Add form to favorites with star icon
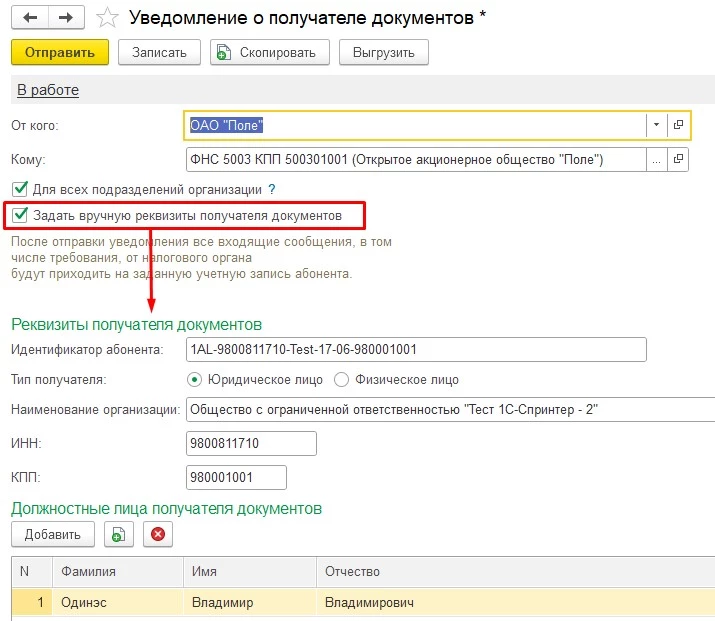715x621 pixels. [x=105, y=18]
